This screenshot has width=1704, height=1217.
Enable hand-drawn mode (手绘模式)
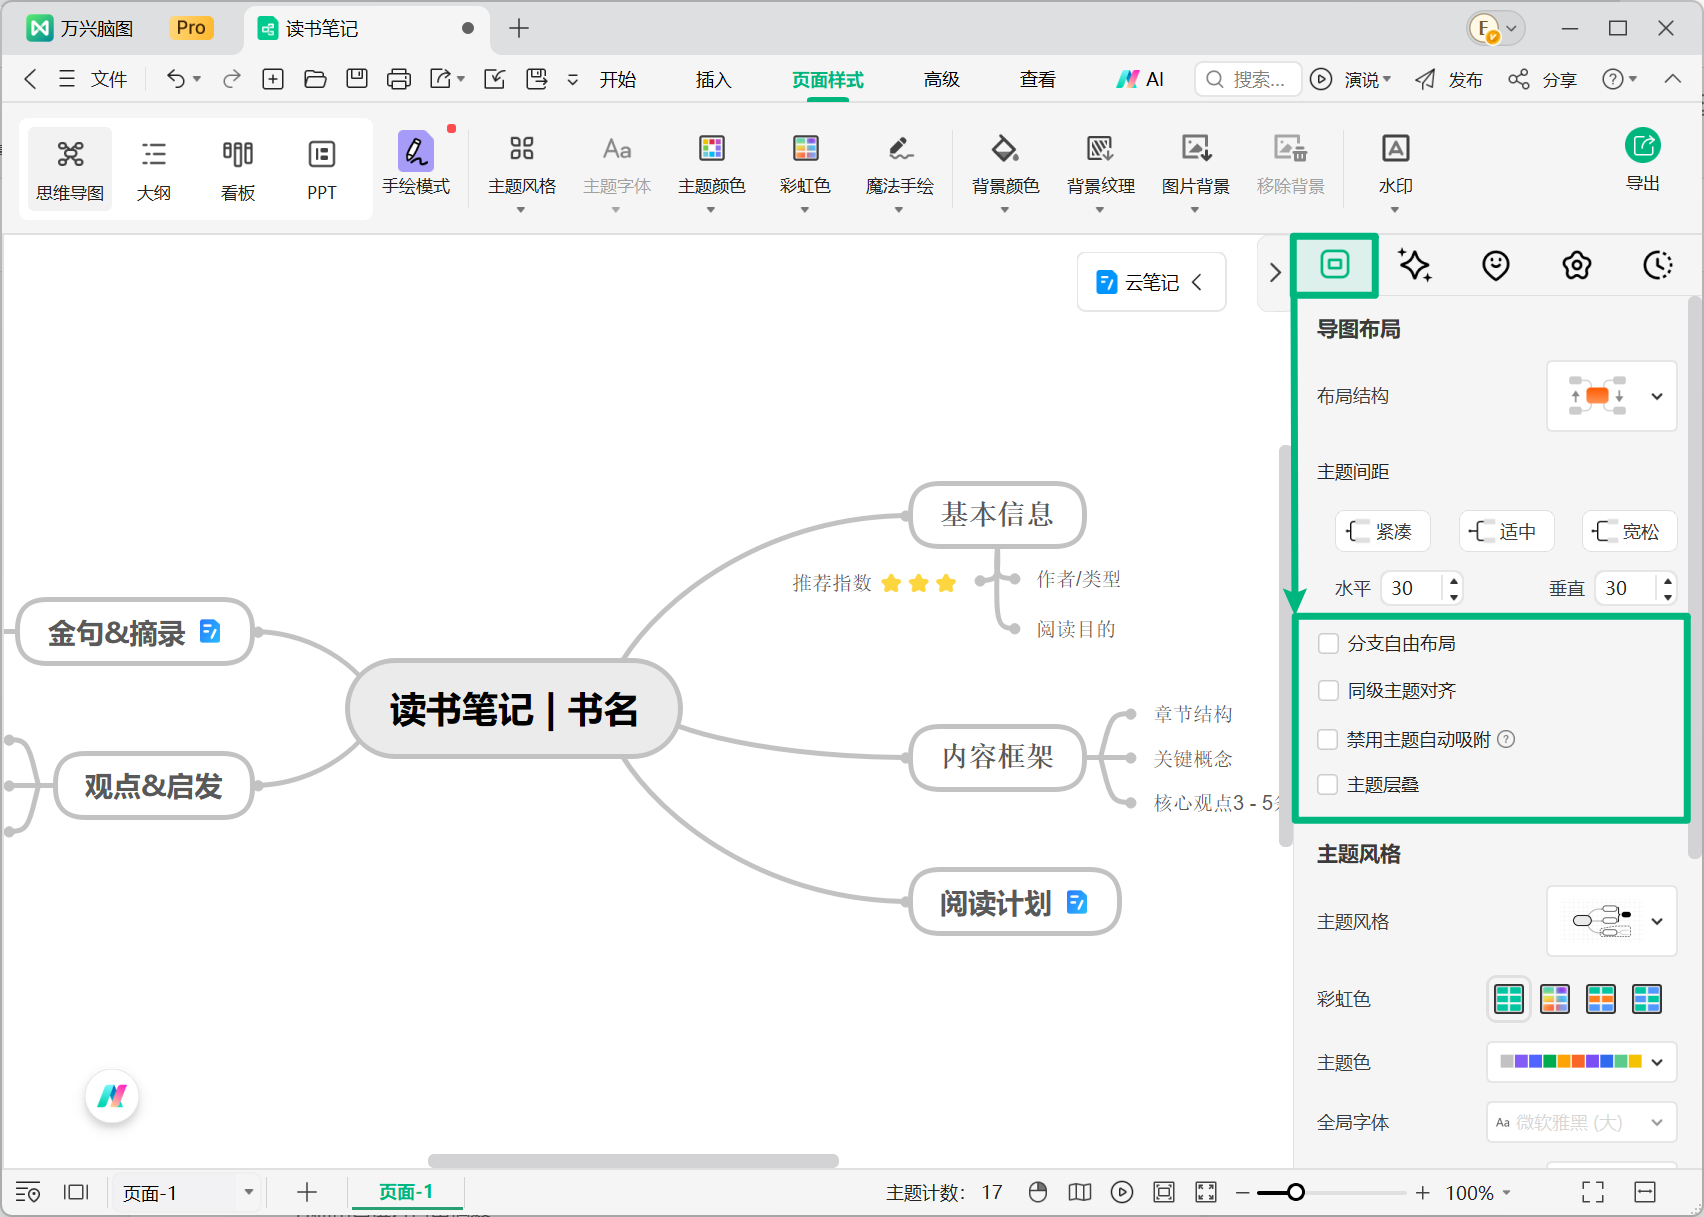[x=416, y=164]
